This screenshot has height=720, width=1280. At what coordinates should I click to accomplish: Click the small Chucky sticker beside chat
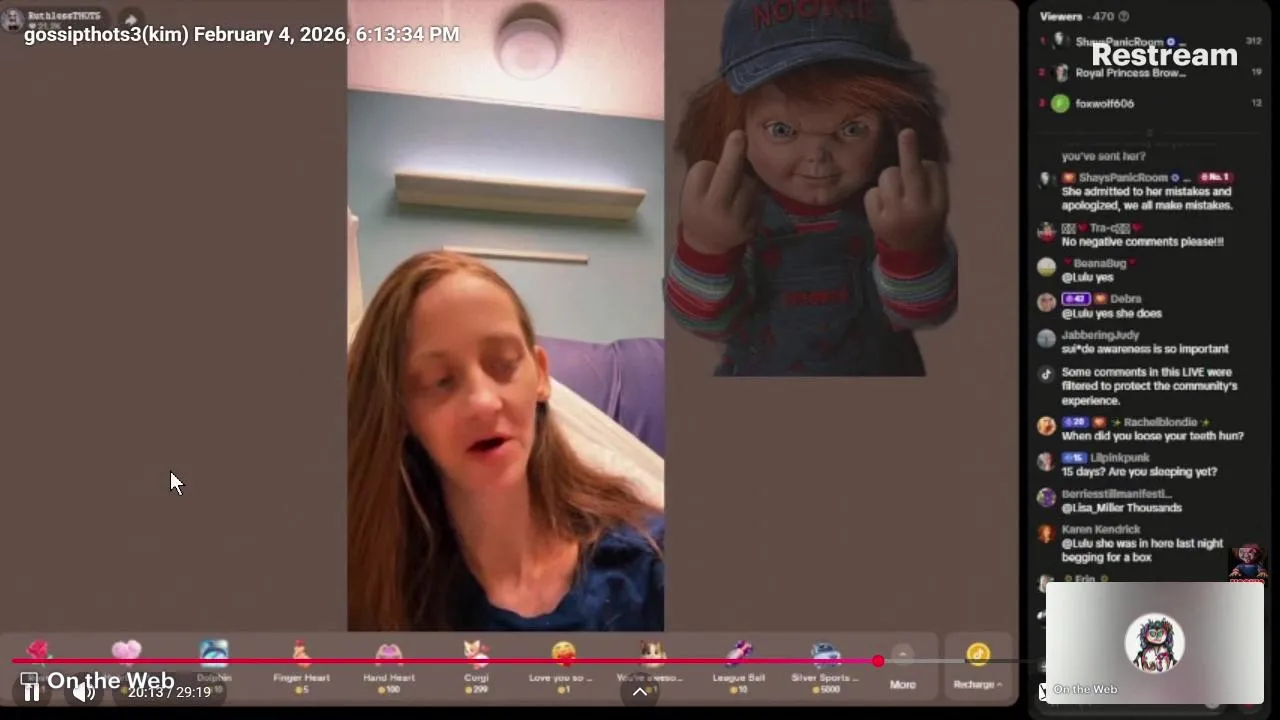click(1247, 565)
